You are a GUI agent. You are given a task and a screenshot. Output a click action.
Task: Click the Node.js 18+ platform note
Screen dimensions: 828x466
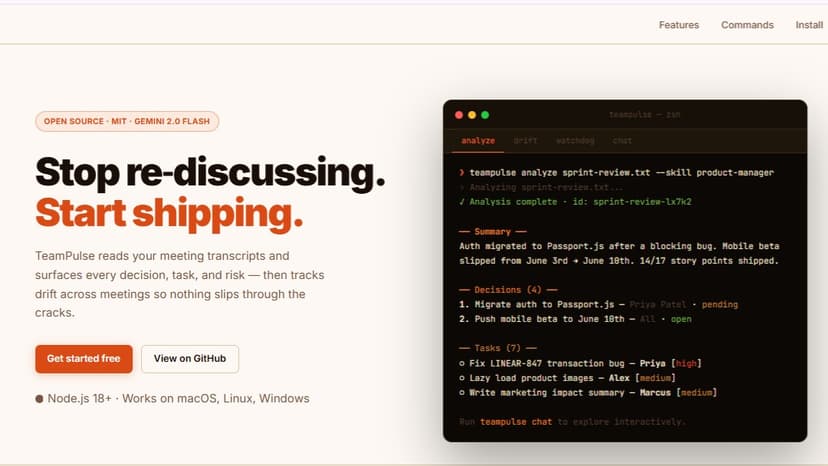coord(178,399)
